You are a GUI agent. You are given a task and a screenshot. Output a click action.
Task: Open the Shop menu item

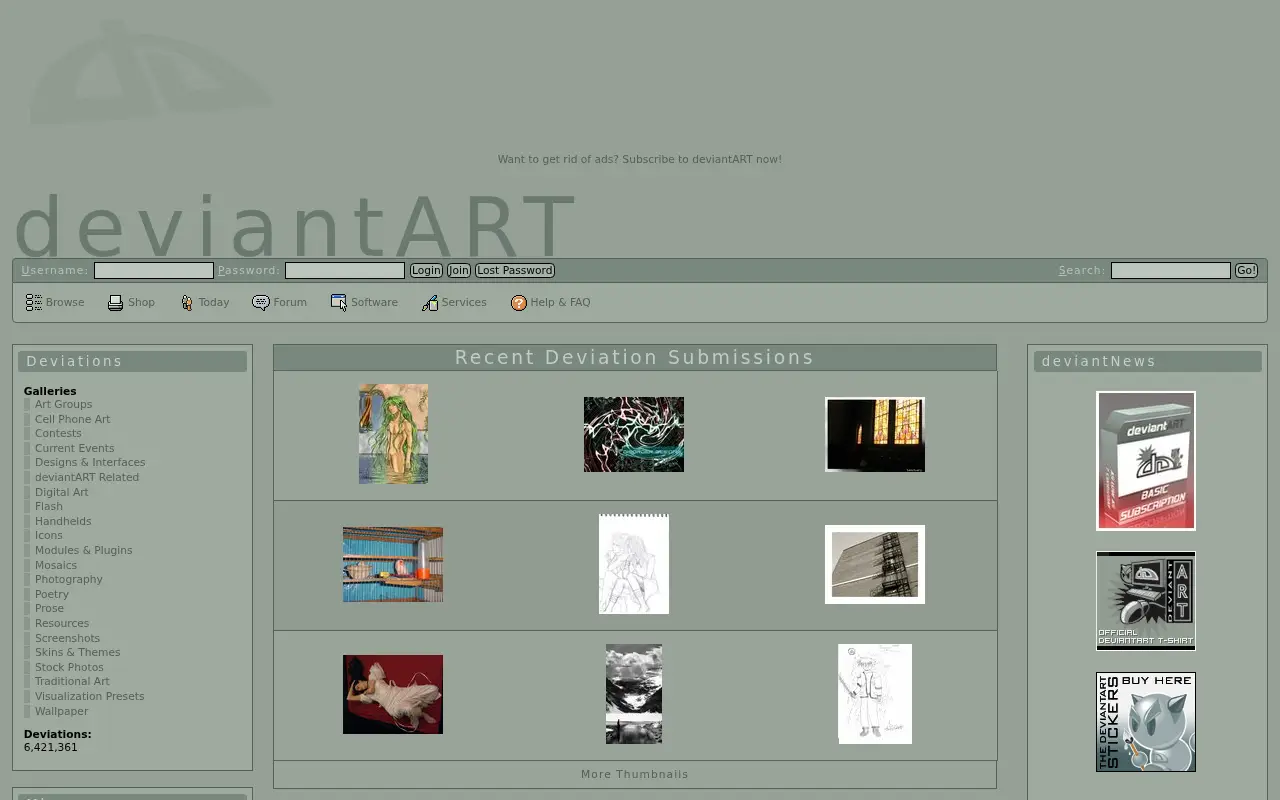[x=141, y=302]
